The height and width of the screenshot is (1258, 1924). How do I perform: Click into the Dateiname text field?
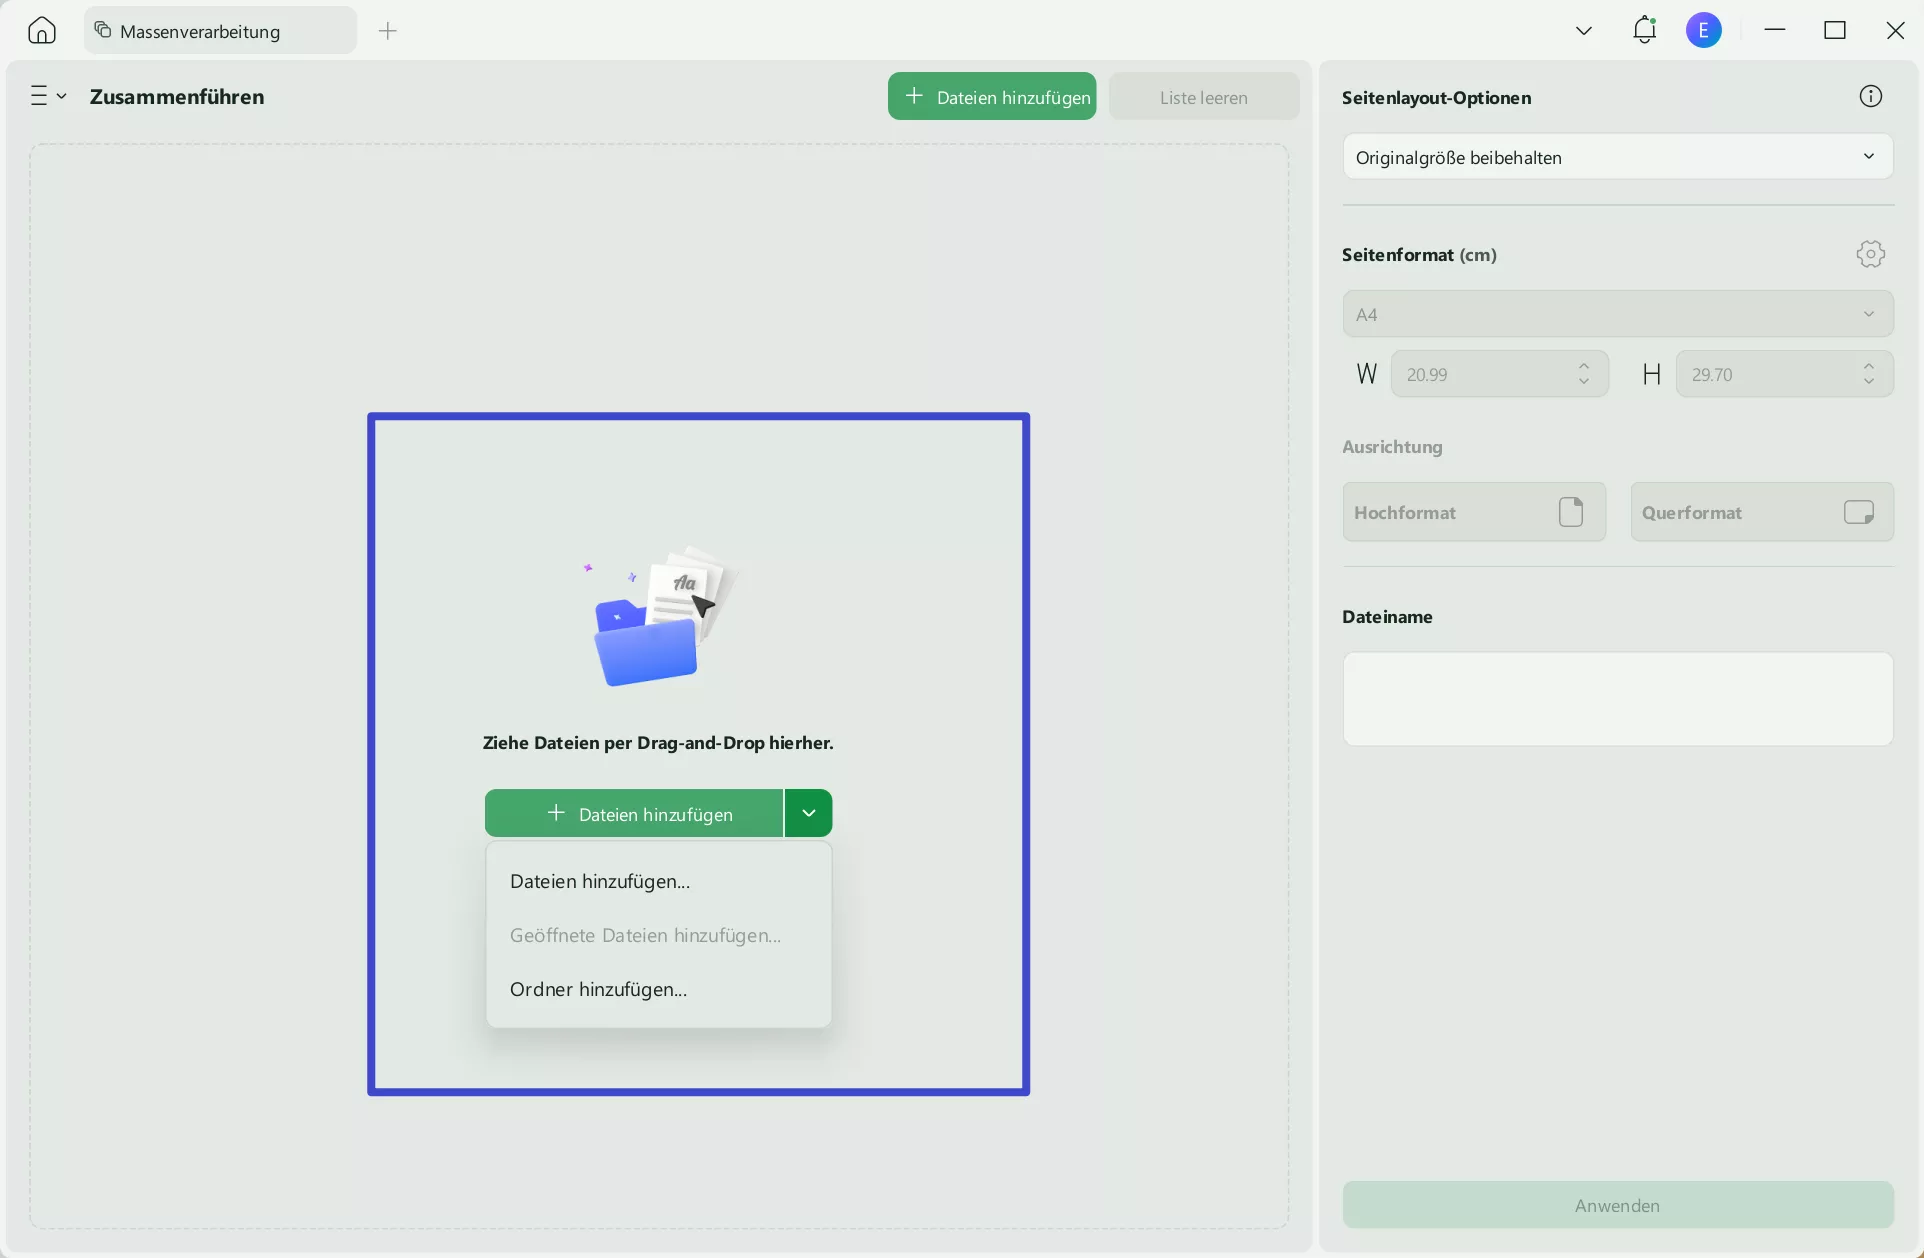[x=1617, y=699]
